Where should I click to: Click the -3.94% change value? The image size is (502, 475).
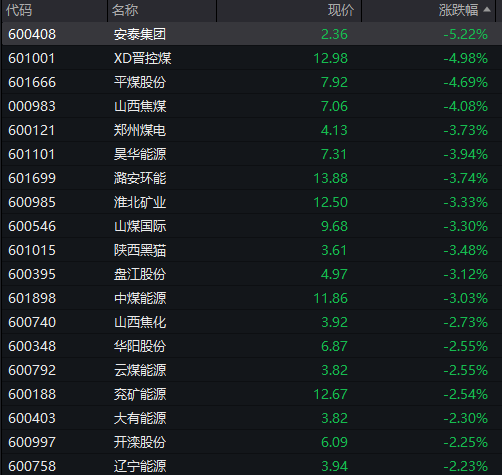(466, 154)
